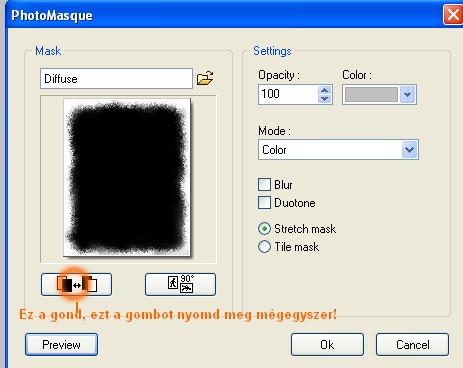Click the Mode combo box showing Color

[338, 150]
